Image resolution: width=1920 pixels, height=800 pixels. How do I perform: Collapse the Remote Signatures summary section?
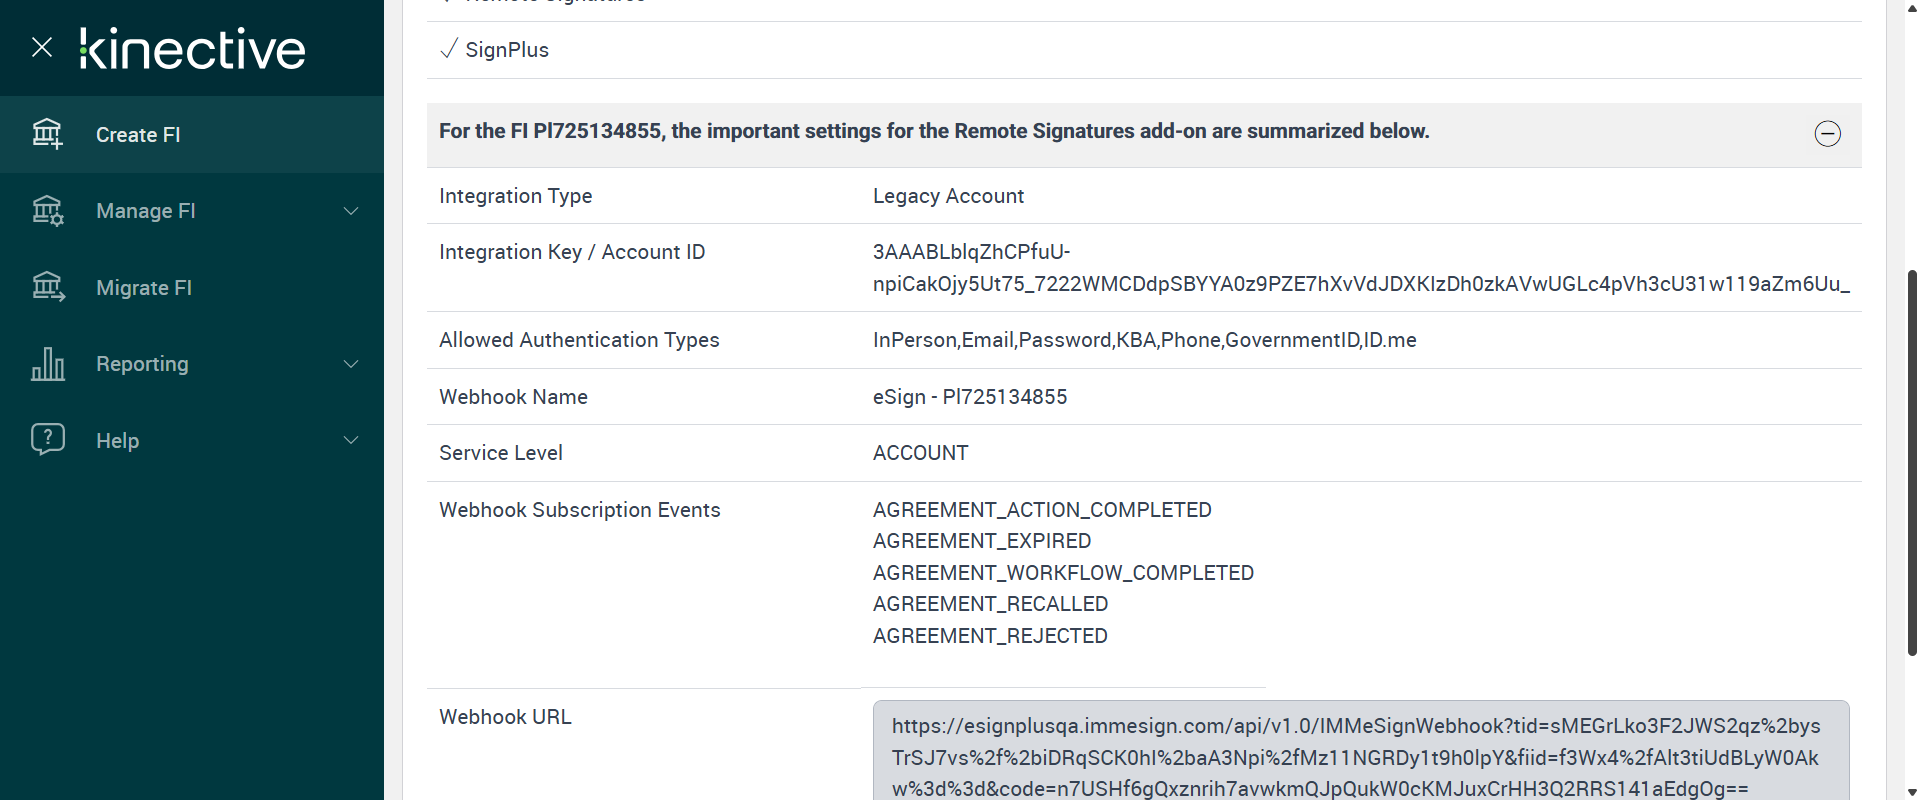[1827, 134]
